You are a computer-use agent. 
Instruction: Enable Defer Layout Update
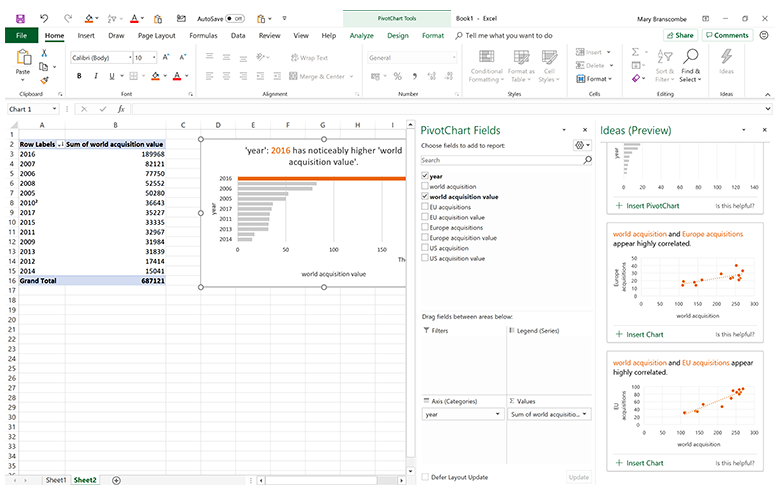425,477
